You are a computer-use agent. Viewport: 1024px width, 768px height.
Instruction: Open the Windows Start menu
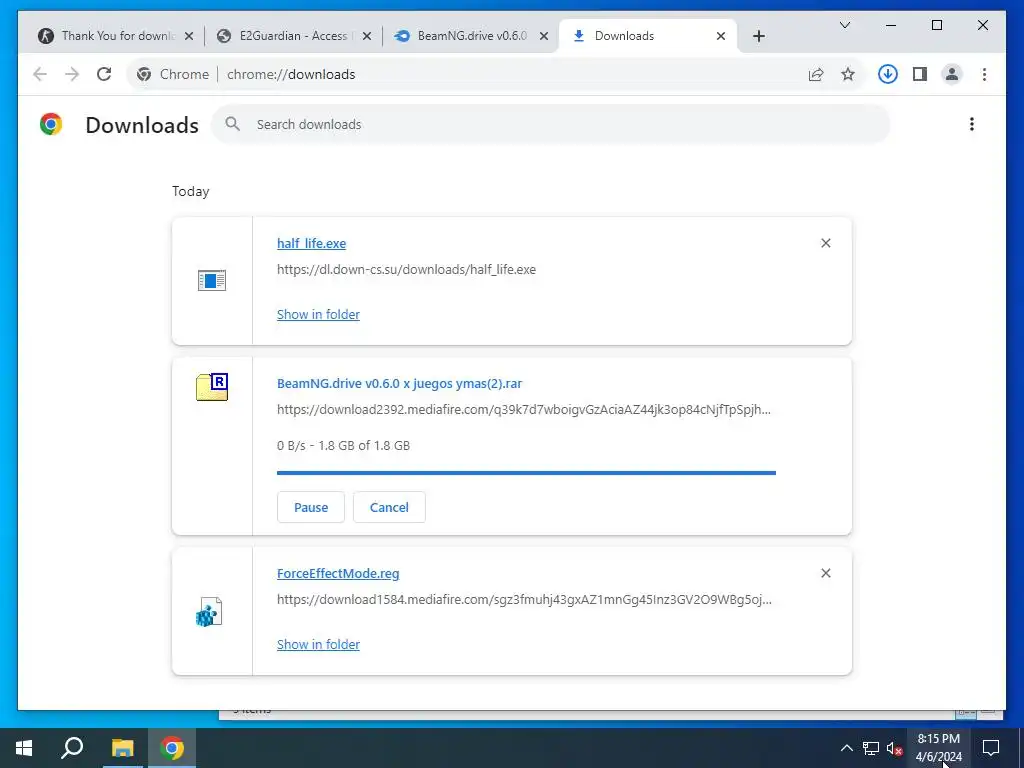(x=24, y=748)
